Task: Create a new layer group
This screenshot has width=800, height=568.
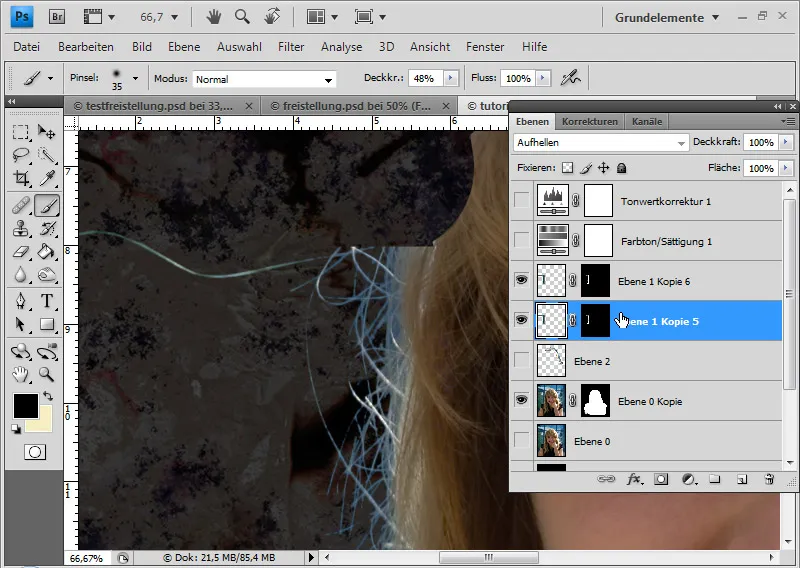Action: (x=715, y=479)
